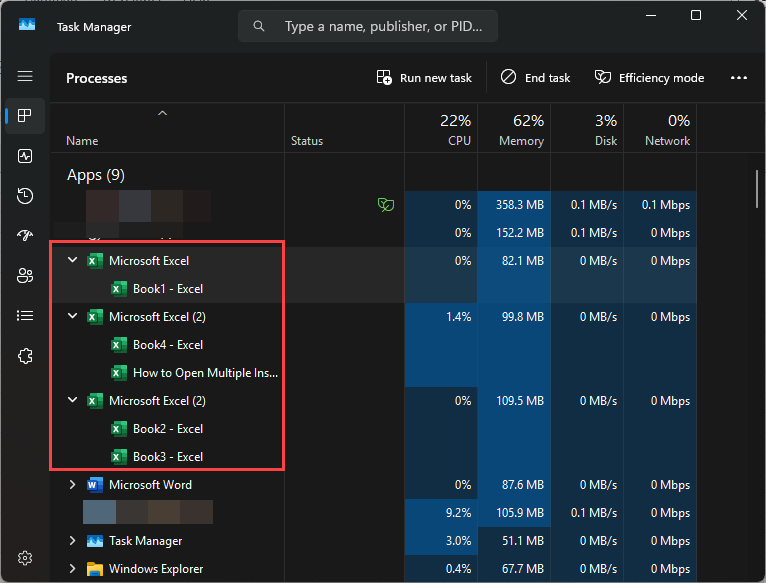This screenshot has height=583, width=766.
Task: Click the Windows Explorer folder icon
Action: (95, 569)
